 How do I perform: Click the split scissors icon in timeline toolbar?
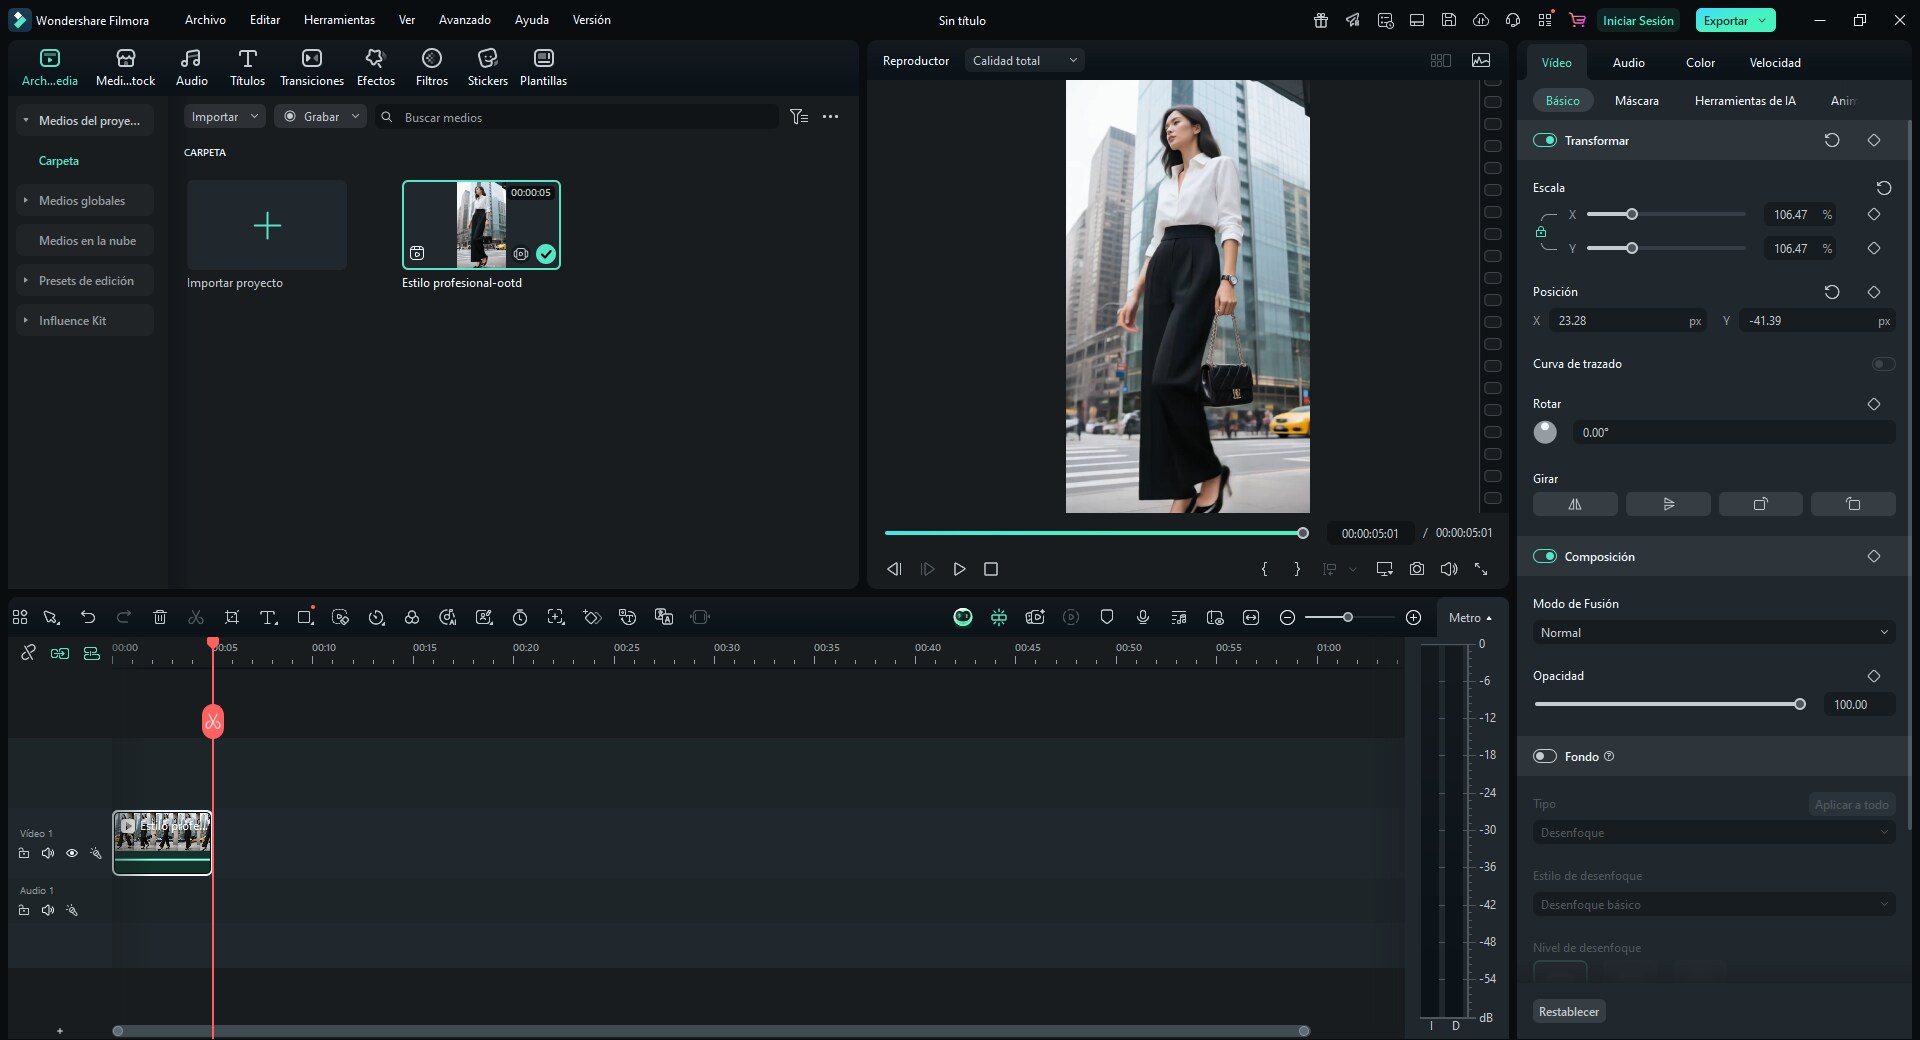point(196,618)
